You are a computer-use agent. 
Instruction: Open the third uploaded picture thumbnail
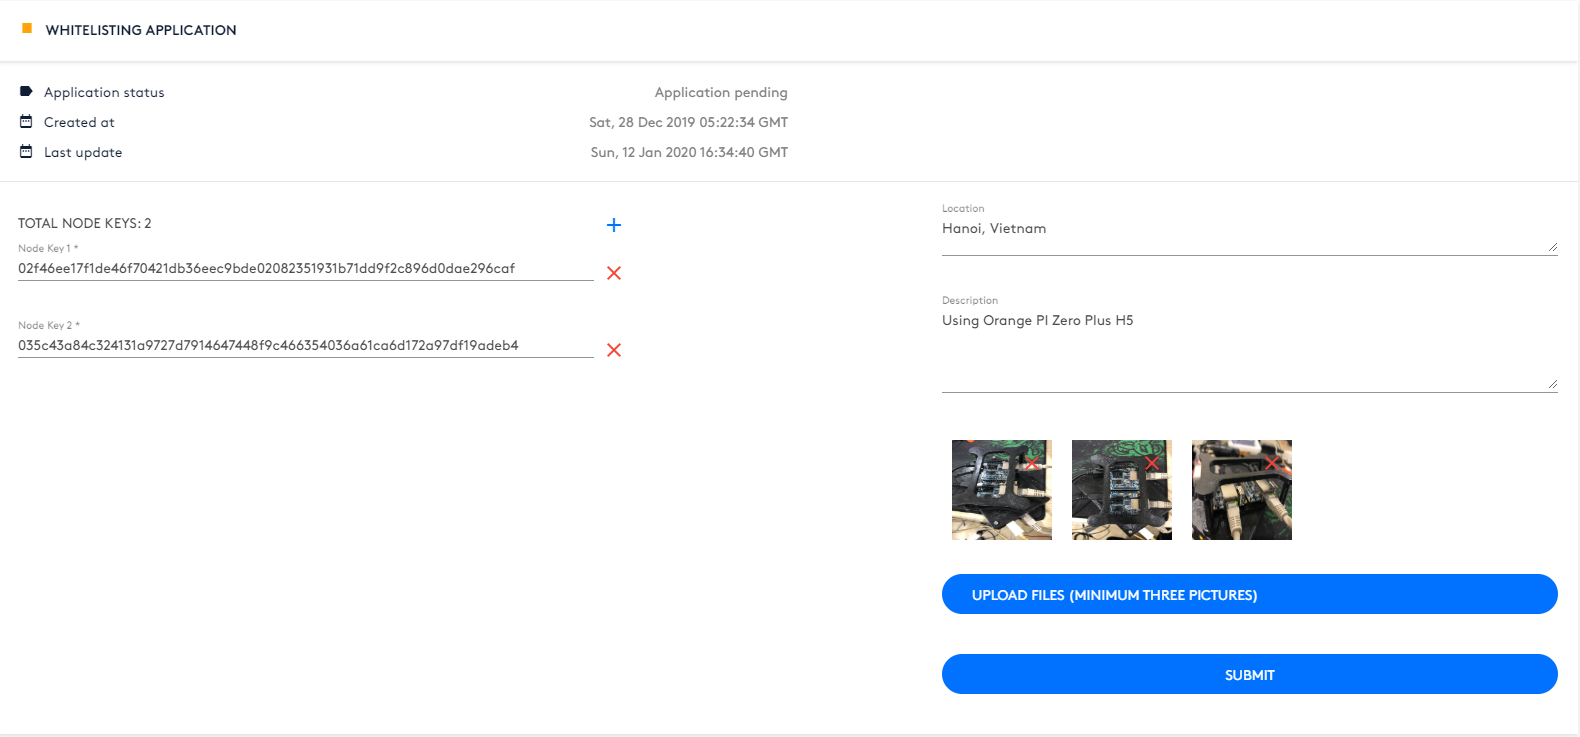(x=1242, y=490)
